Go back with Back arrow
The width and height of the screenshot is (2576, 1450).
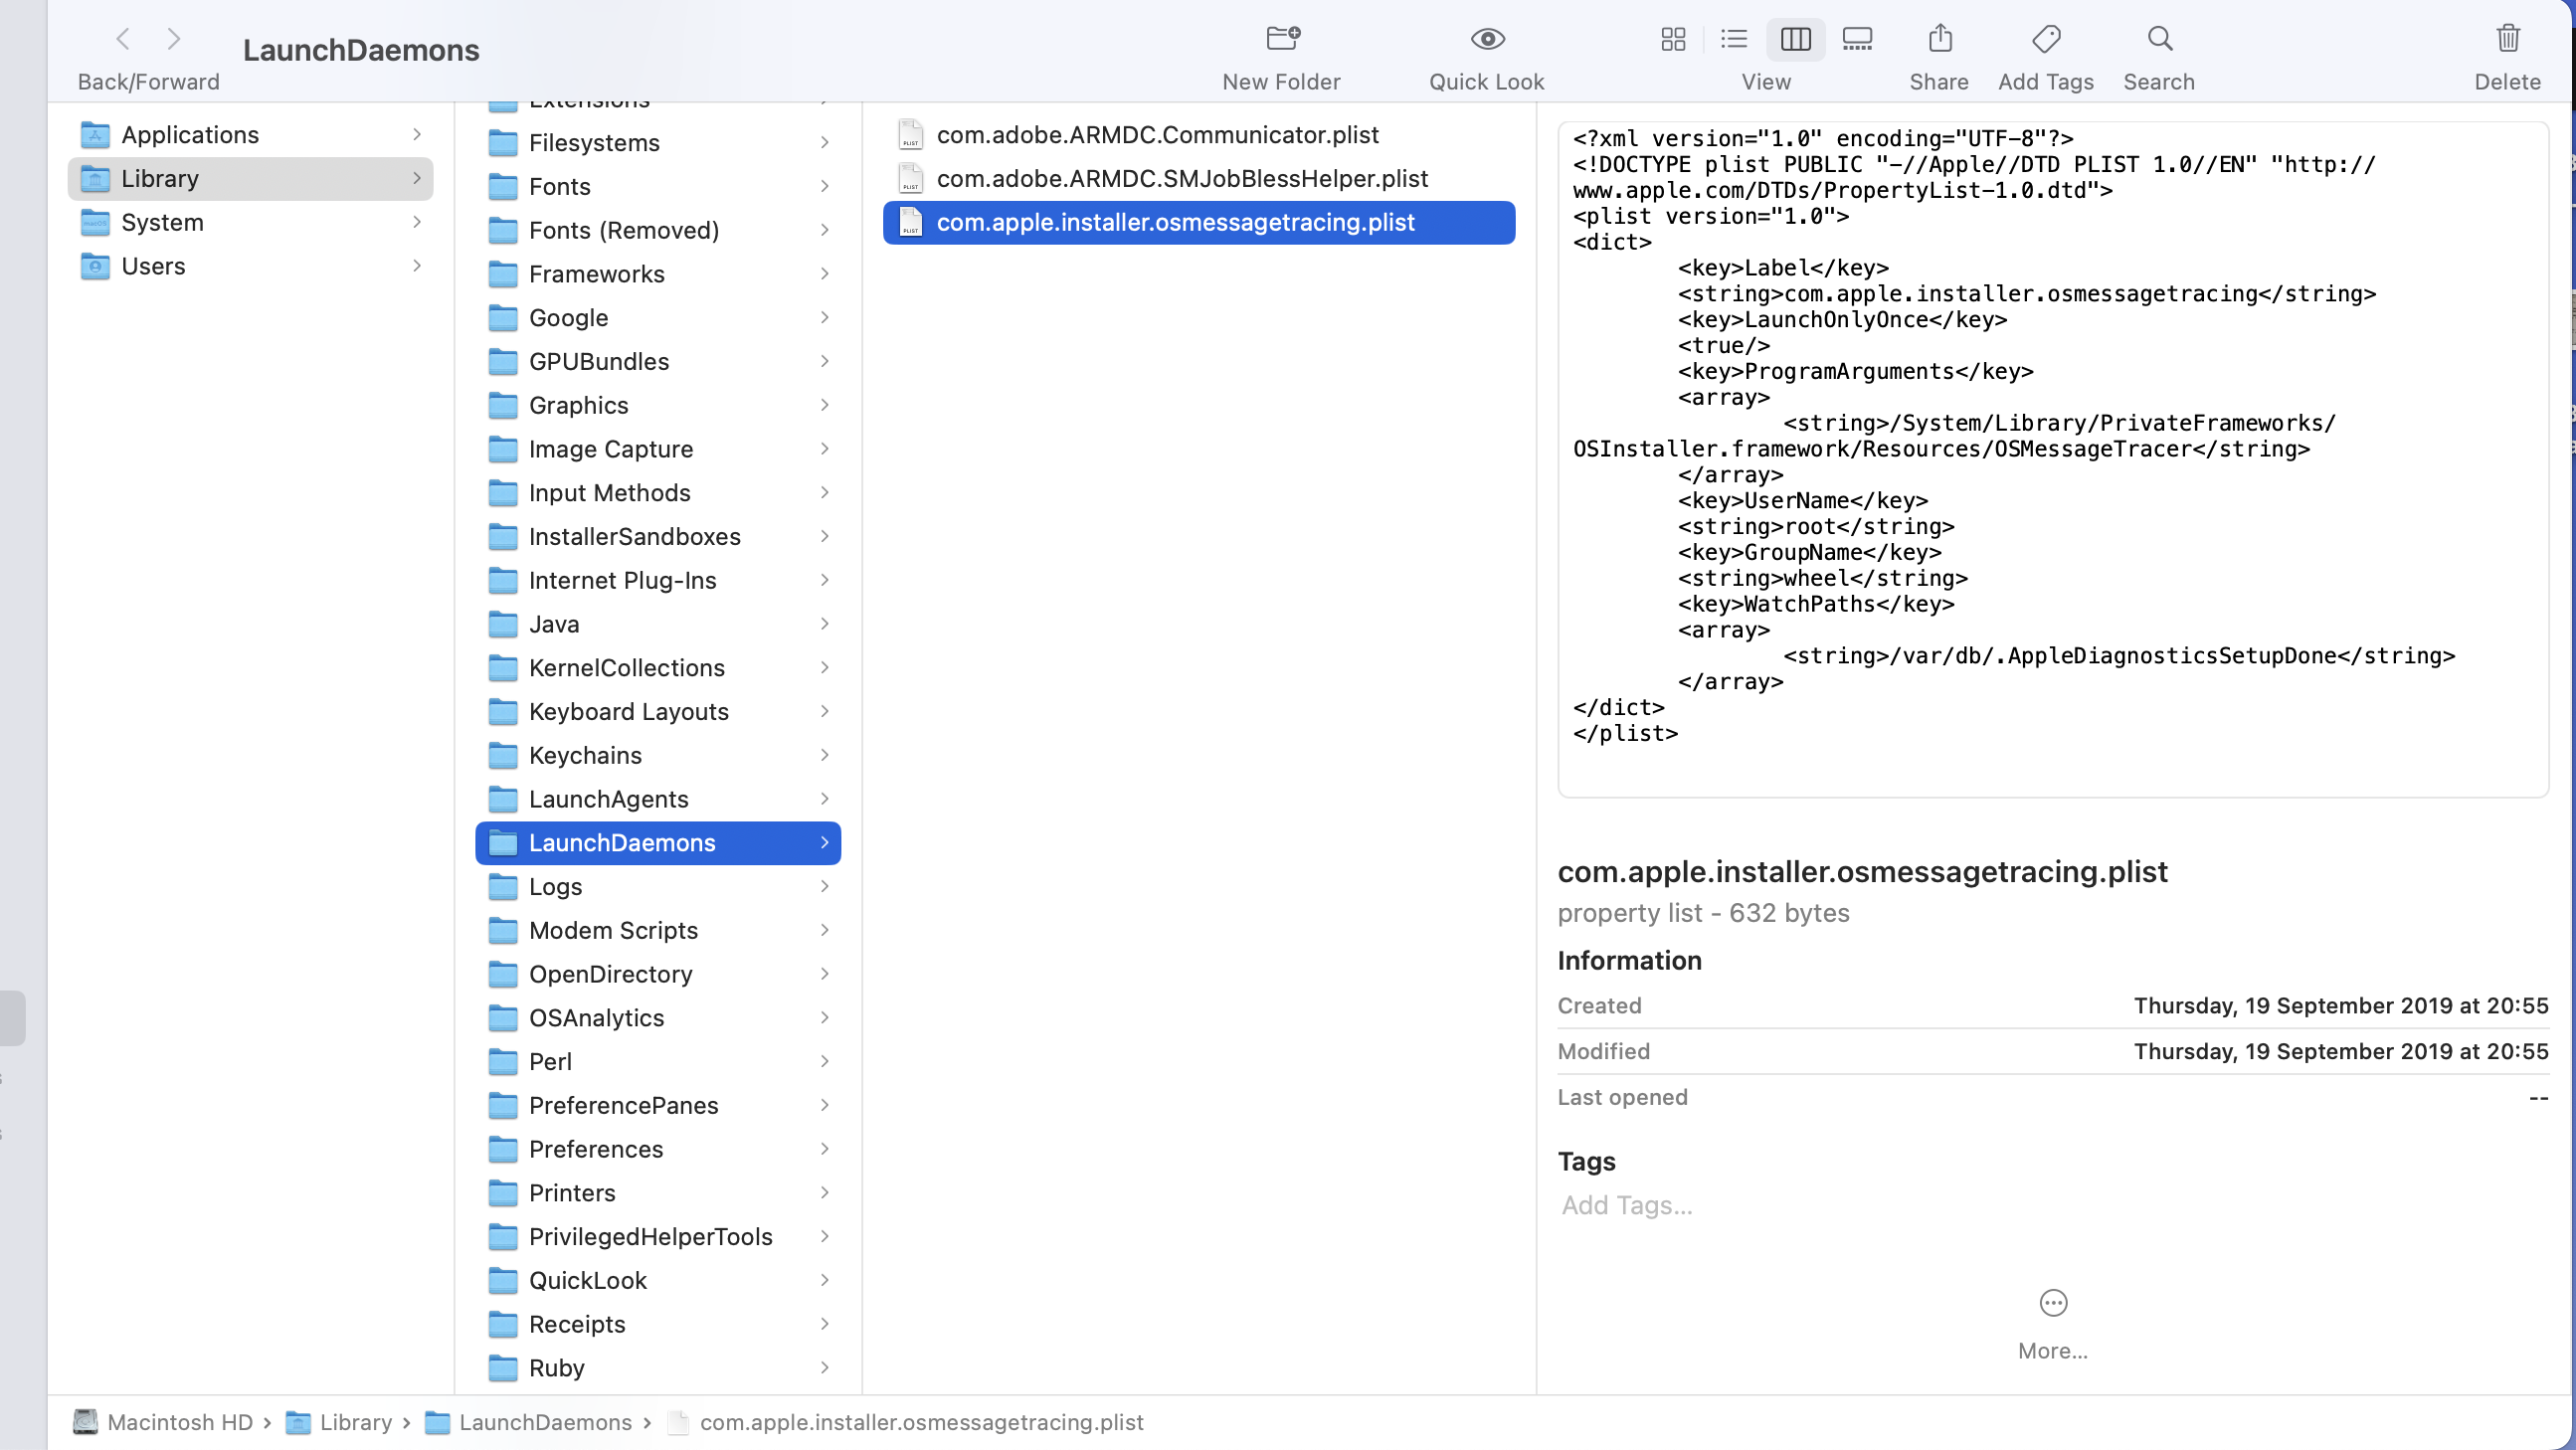click(x=123, y=39)
